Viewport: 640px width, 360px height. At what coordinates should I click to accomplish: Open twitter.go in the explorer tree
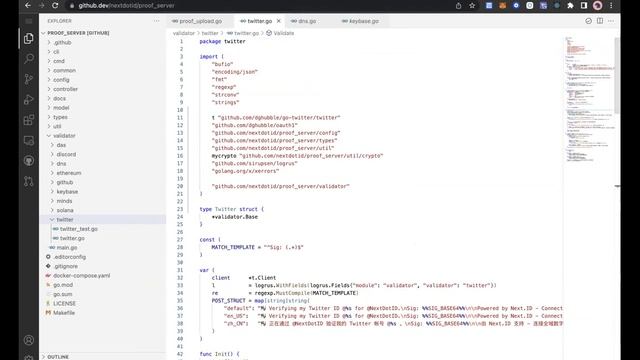coord(72,238)
